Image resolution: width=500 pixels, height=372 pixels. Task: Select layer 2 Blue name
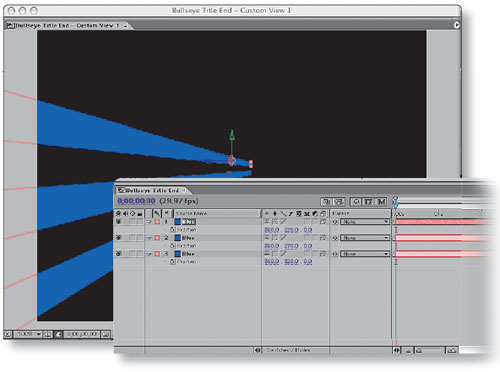tap(188, 238)
